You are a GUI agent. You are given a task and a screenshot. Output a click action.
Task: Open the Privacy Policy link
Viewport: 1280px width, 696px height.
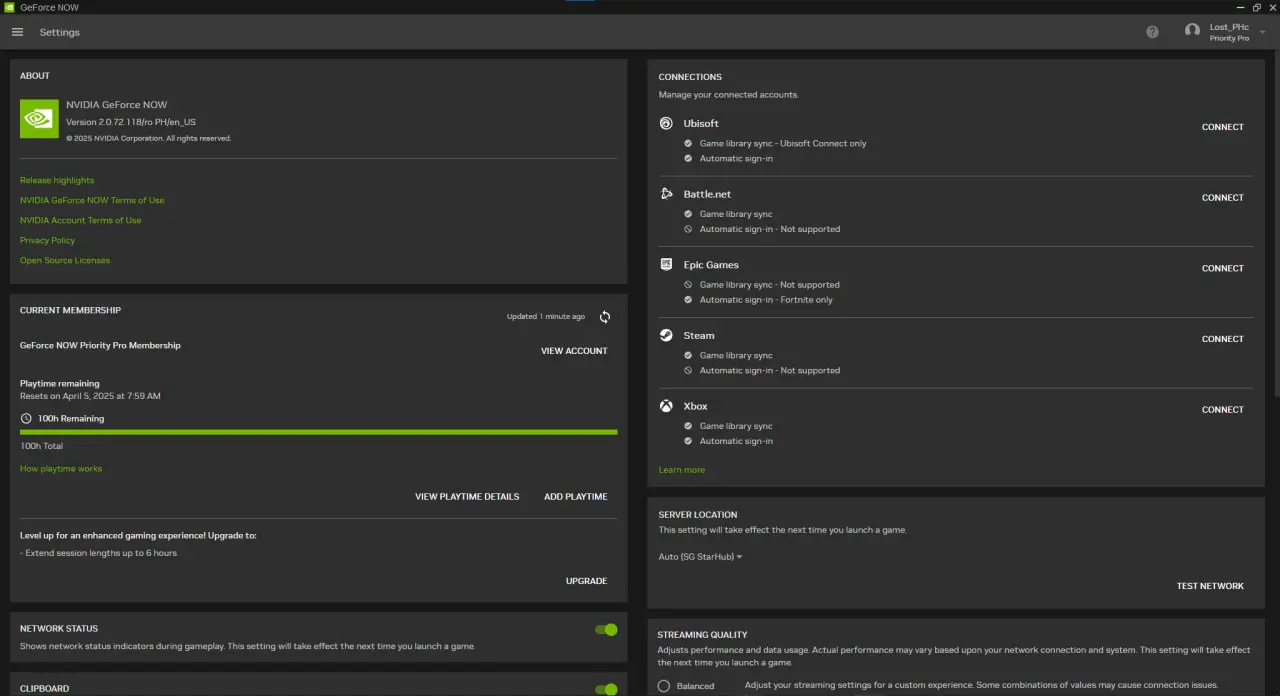pos(47,240)
